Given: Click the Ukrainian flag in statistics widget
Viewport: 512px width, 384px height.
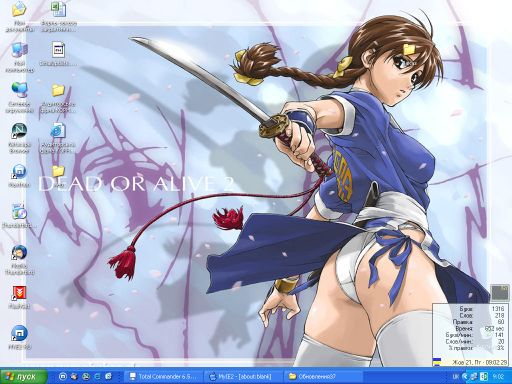Looking at the screenshot, I should tap(437, 362).
